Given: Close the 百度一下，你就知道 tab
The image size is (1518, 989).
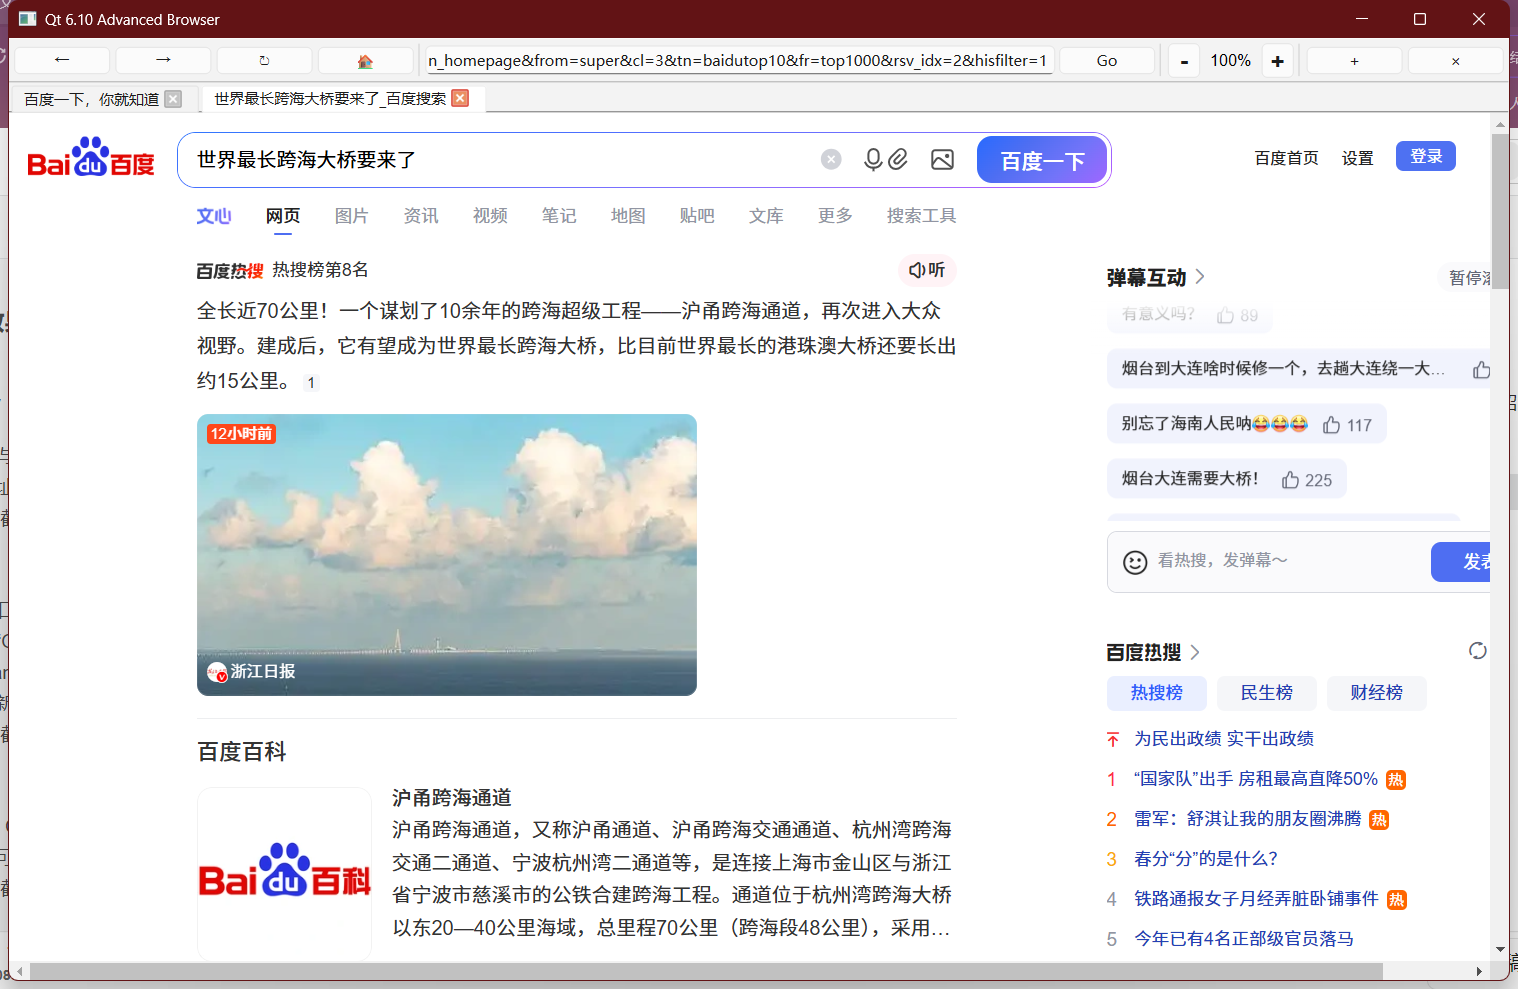Looking at the screenshot, I should point(173,98).
